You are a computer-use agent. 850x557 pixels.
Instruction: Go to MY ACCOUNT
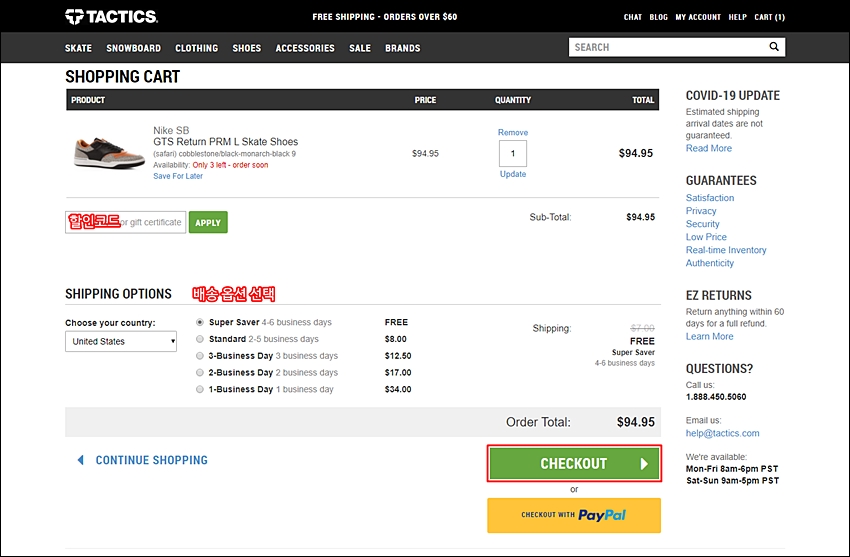coord(698,17)
